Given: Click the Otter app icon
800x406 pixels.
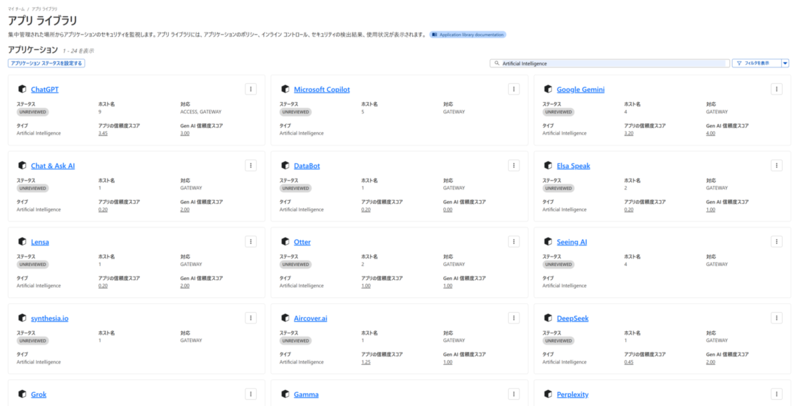Looking at the screenshot, I should 285,242.
